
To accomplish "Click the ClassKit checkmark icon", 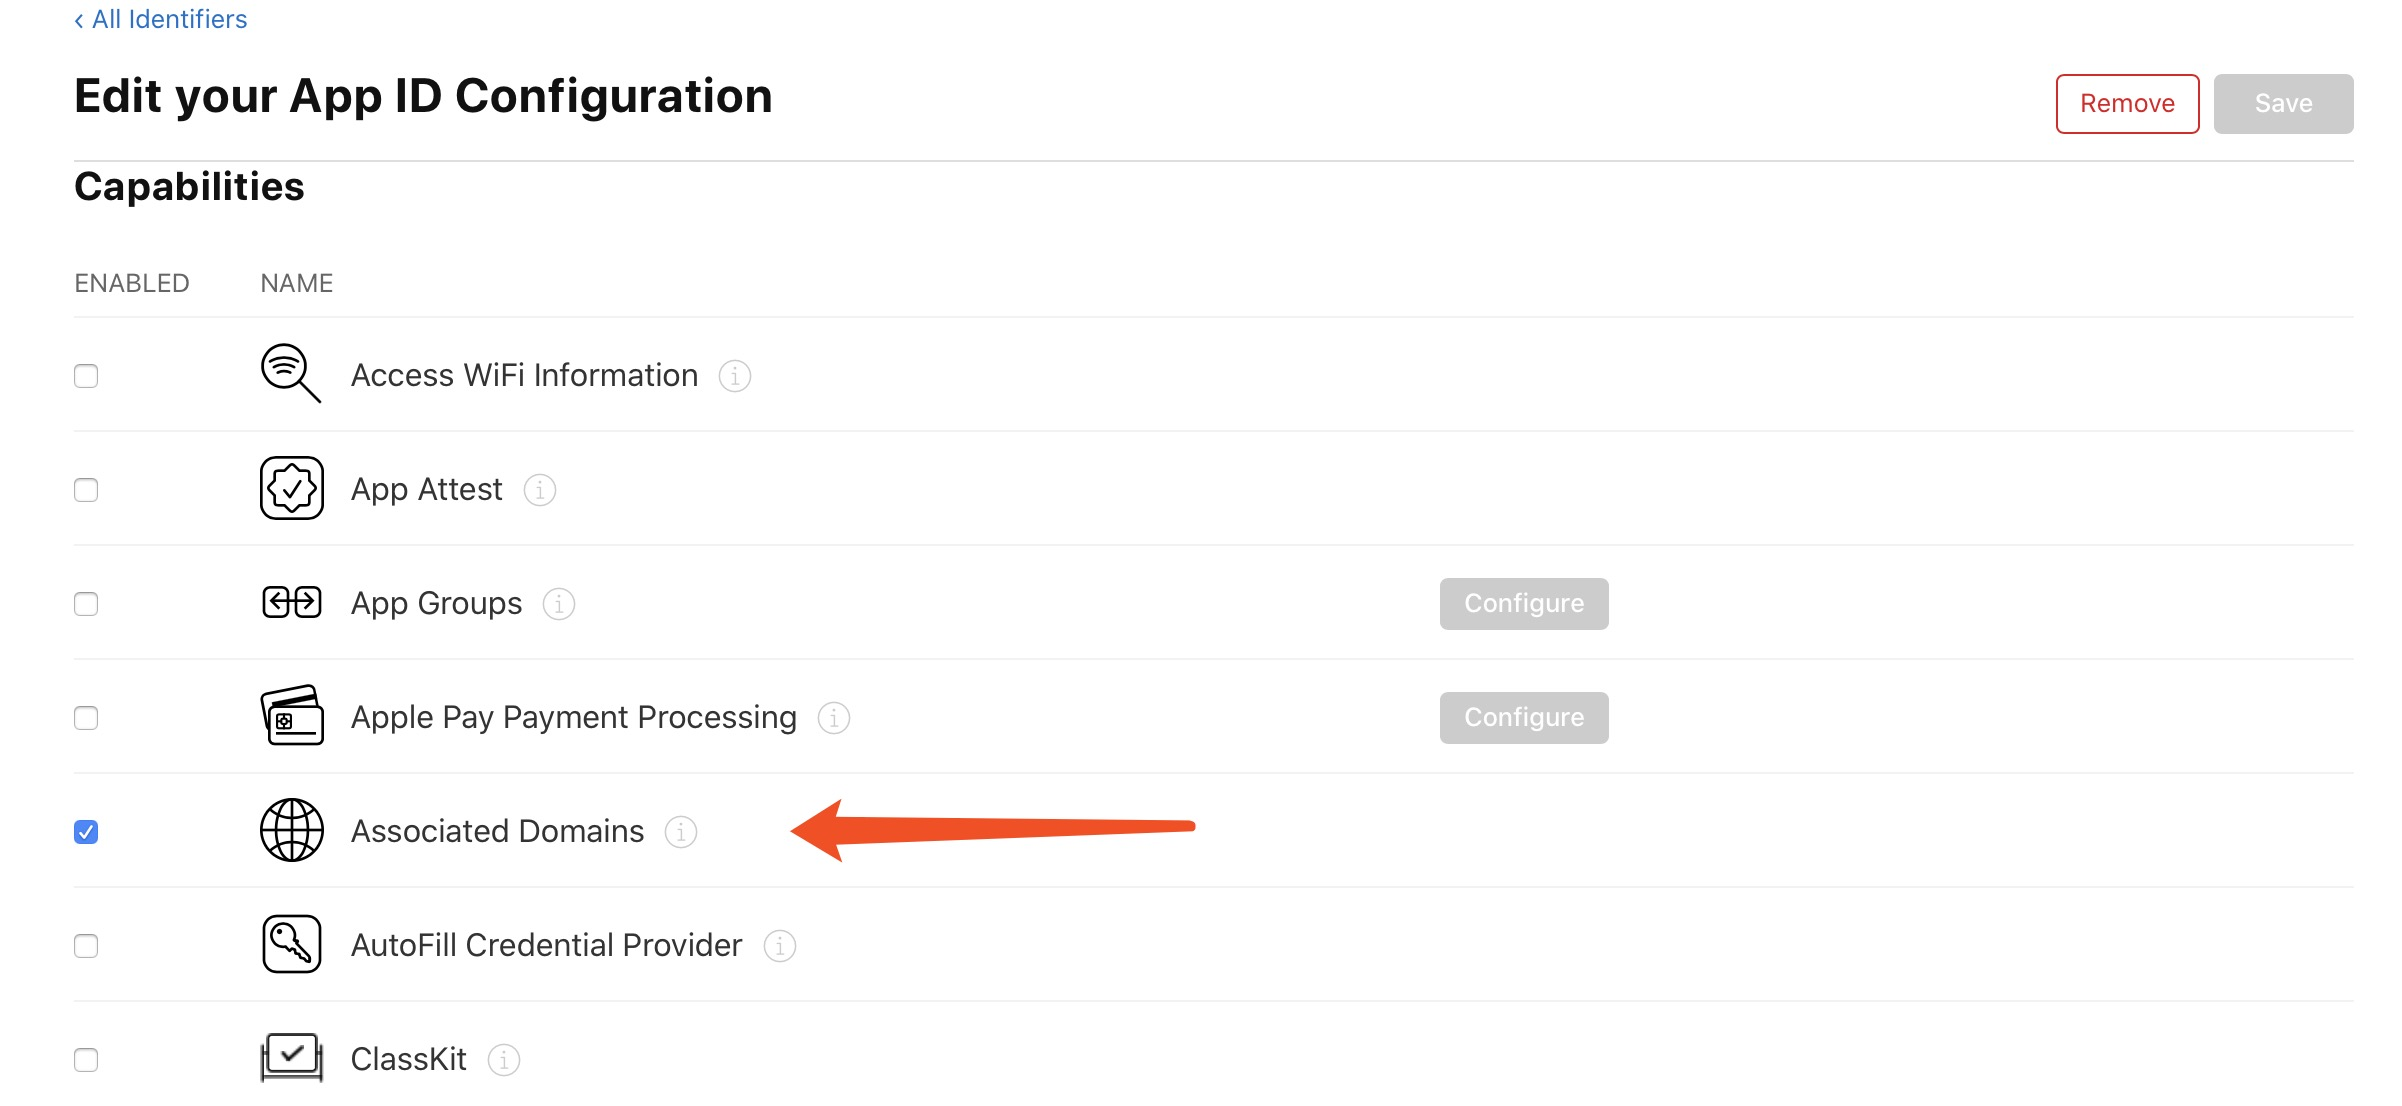I will pyautogui.click(x=291, y=1056).
